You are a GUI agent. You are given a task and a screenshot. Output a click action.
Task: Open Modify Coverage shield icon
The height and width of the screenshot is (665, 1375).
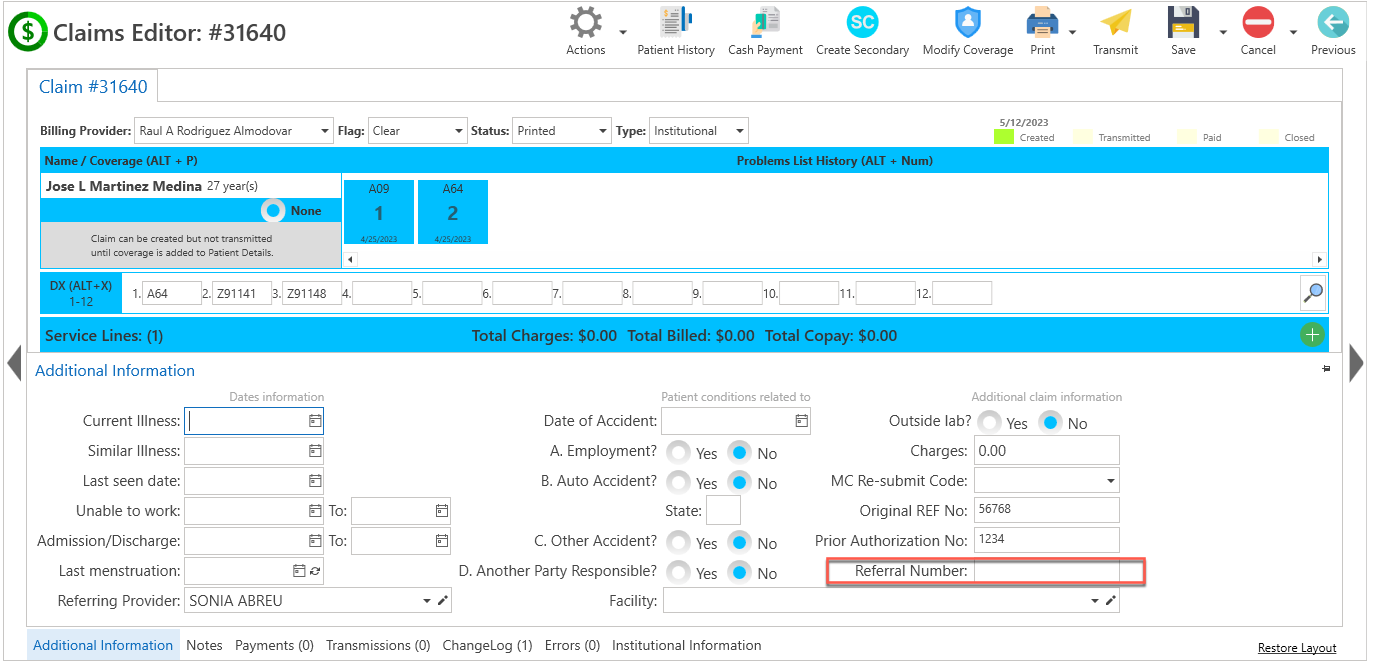tap(967, 23)
